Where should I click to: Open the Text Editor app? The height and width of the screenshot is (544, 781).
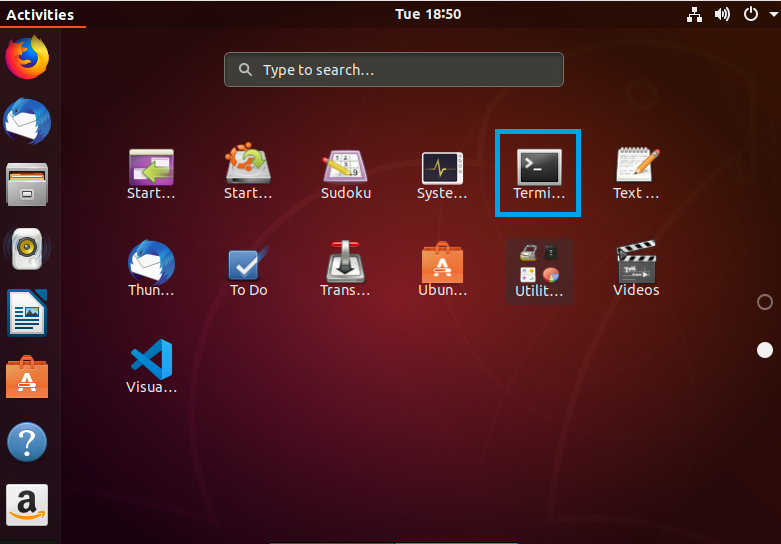tap(636, 173)
